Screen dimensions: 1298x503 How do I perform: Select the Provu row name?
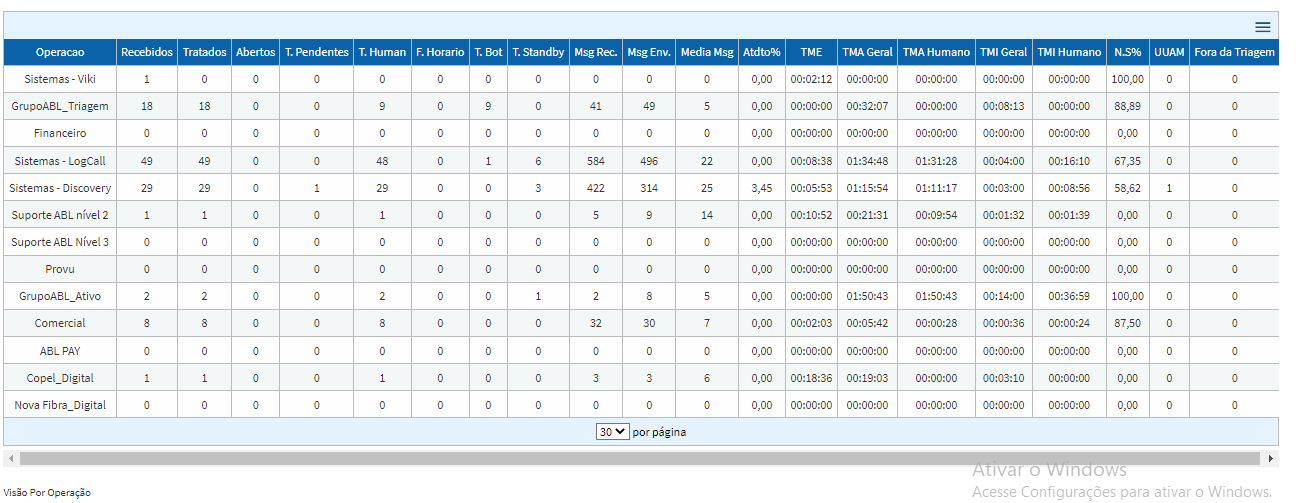click(60, 269)
